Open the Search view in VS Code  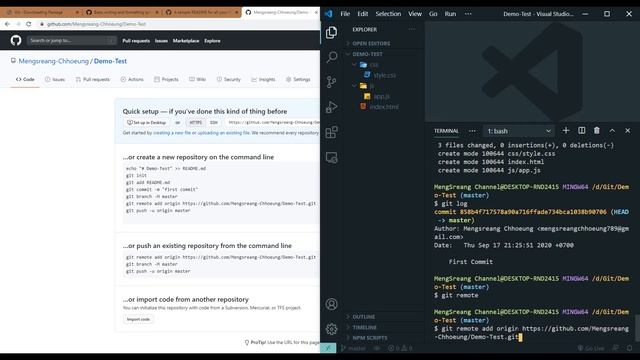(331, 57)
